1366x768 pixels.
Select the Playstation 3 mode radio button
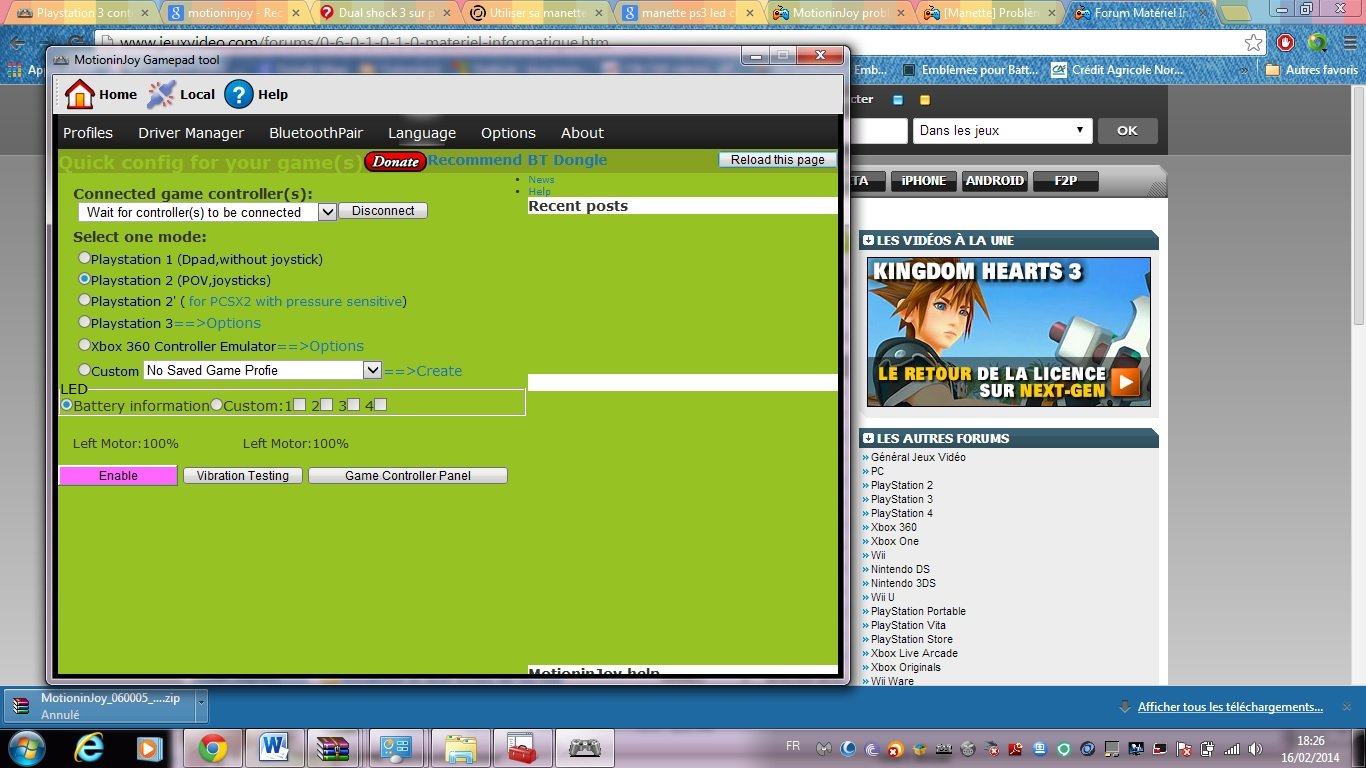pos(85,322)
